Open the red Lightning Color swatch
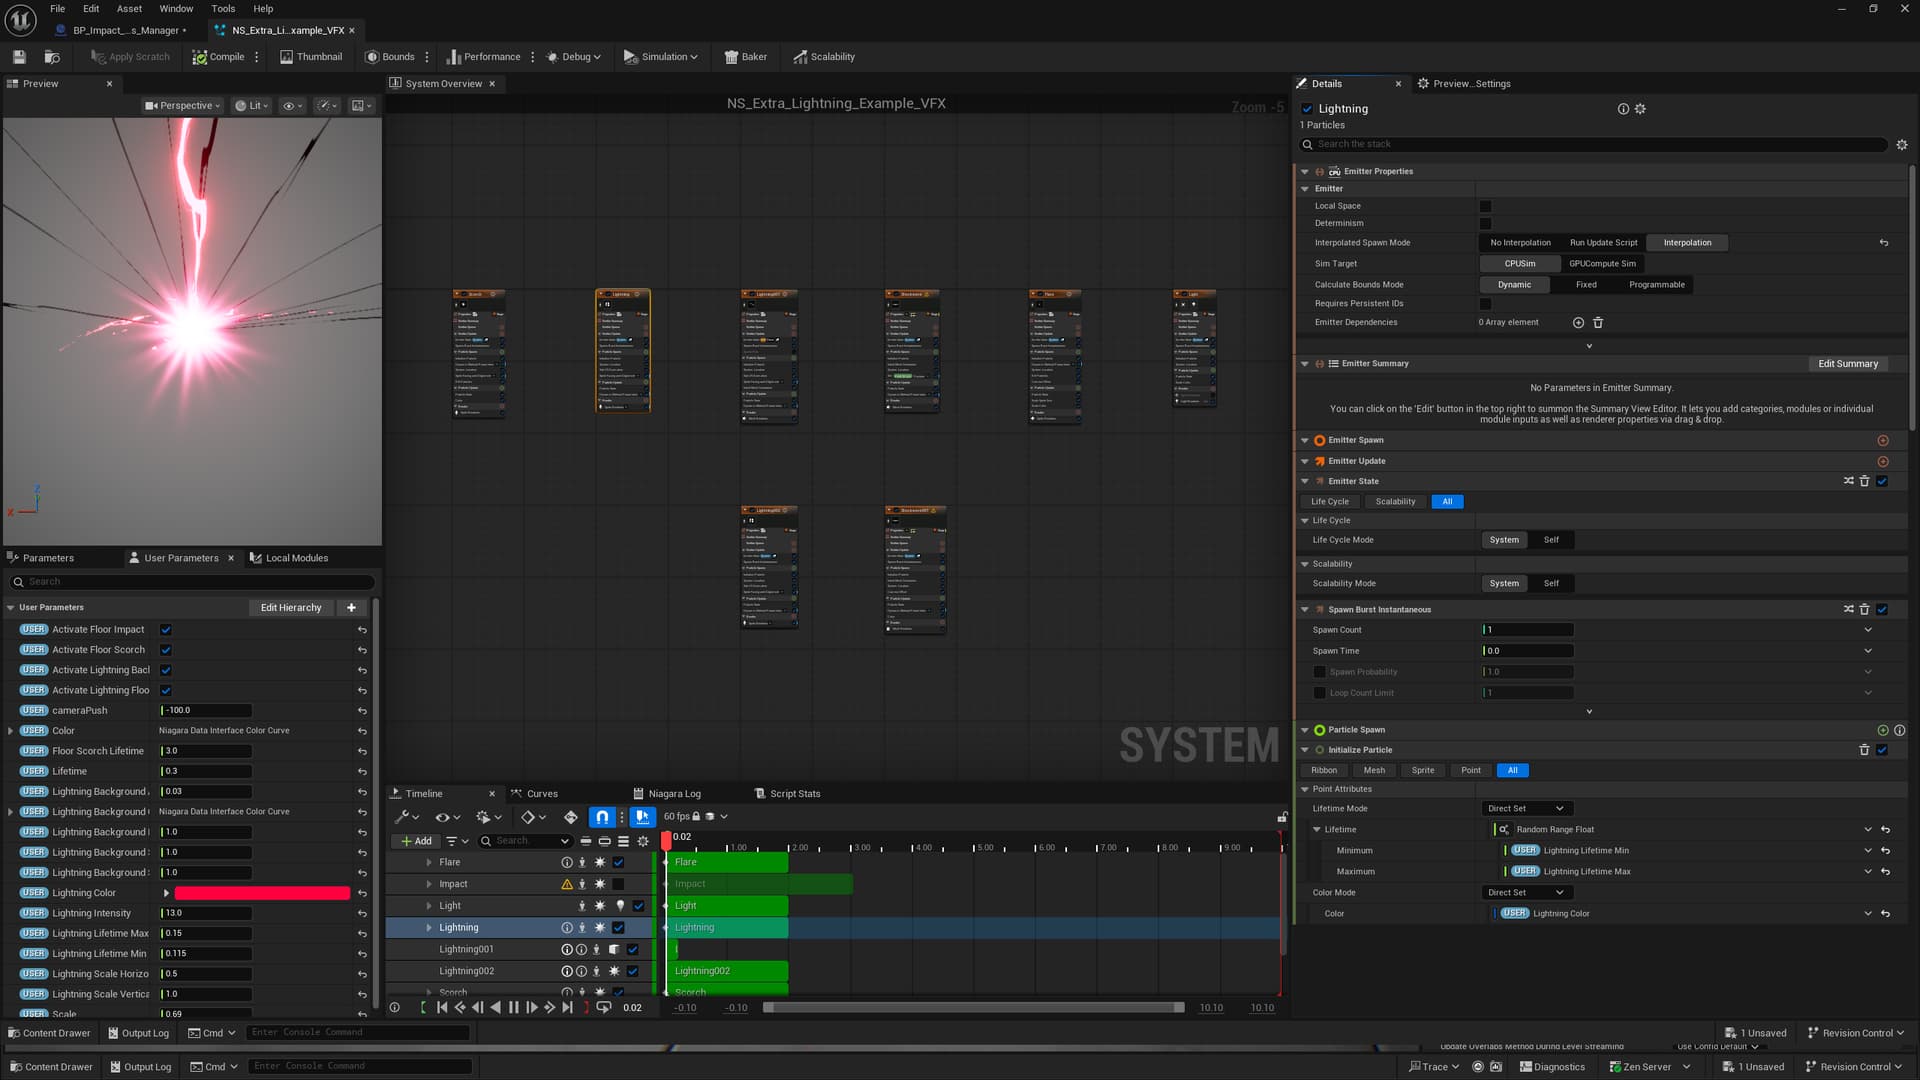The width and height of the screenshot is (1920, 1080). coord(262,893)
